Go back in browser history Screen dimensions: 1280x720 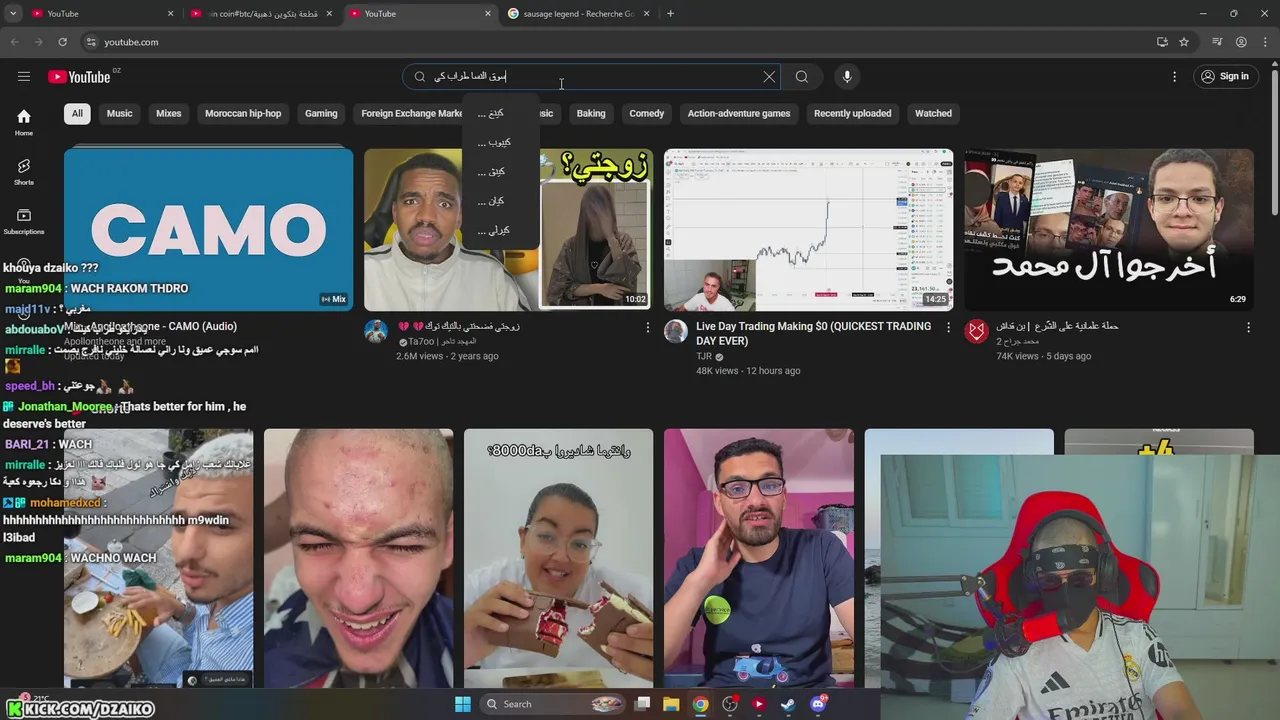pos(14,42)
